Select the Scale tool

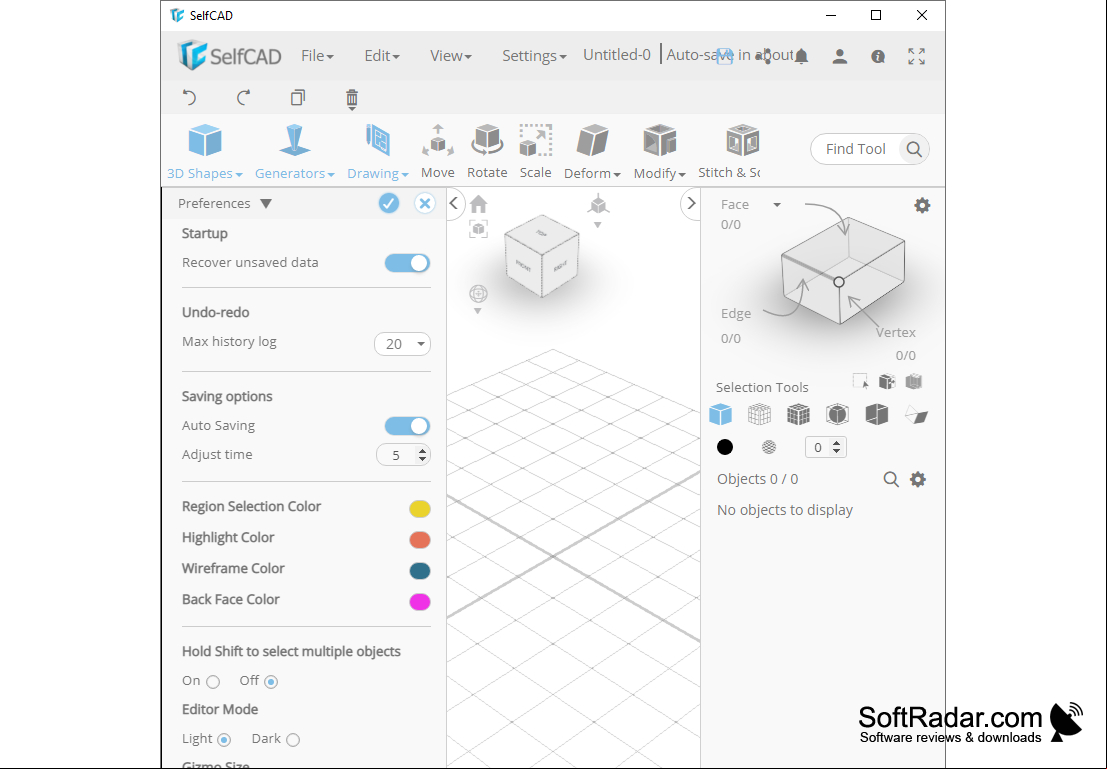(535, 151)
